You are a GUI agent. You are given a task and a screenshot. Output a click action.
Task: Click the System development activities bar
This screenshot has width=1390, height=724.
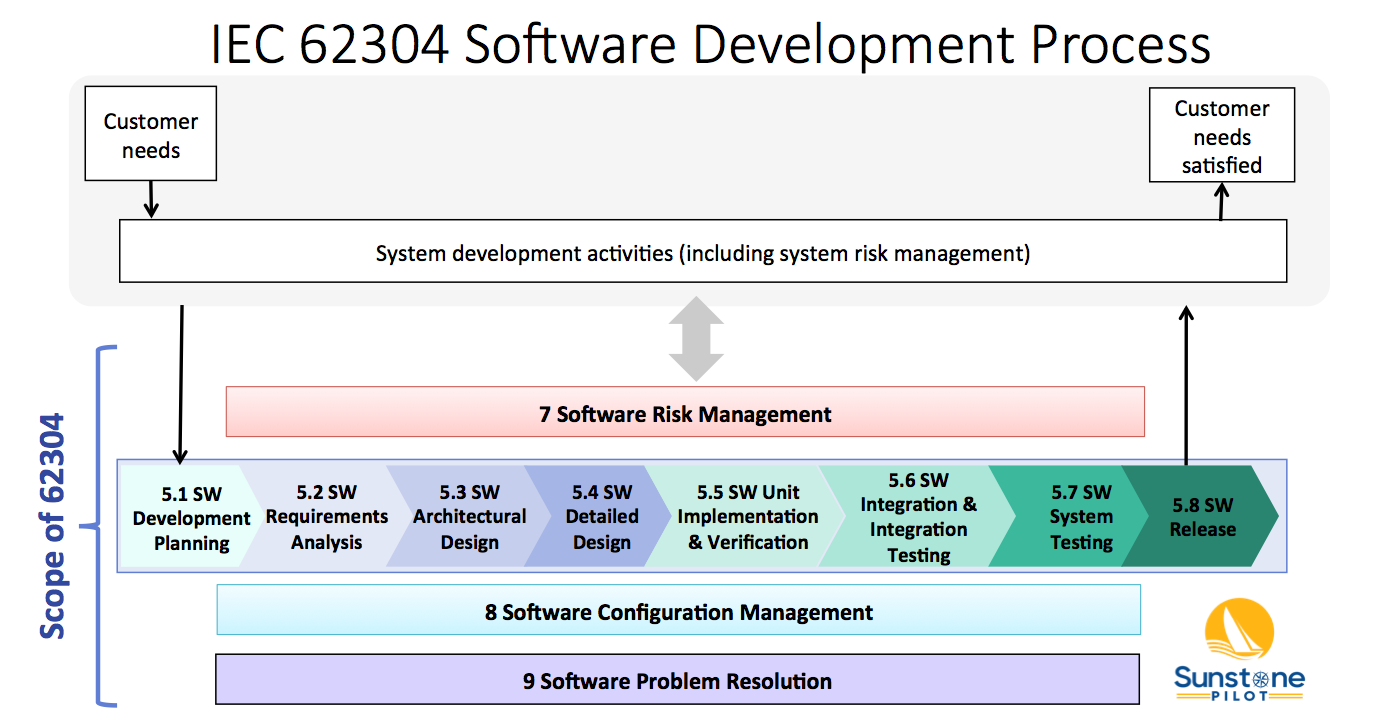pos(702,253)
